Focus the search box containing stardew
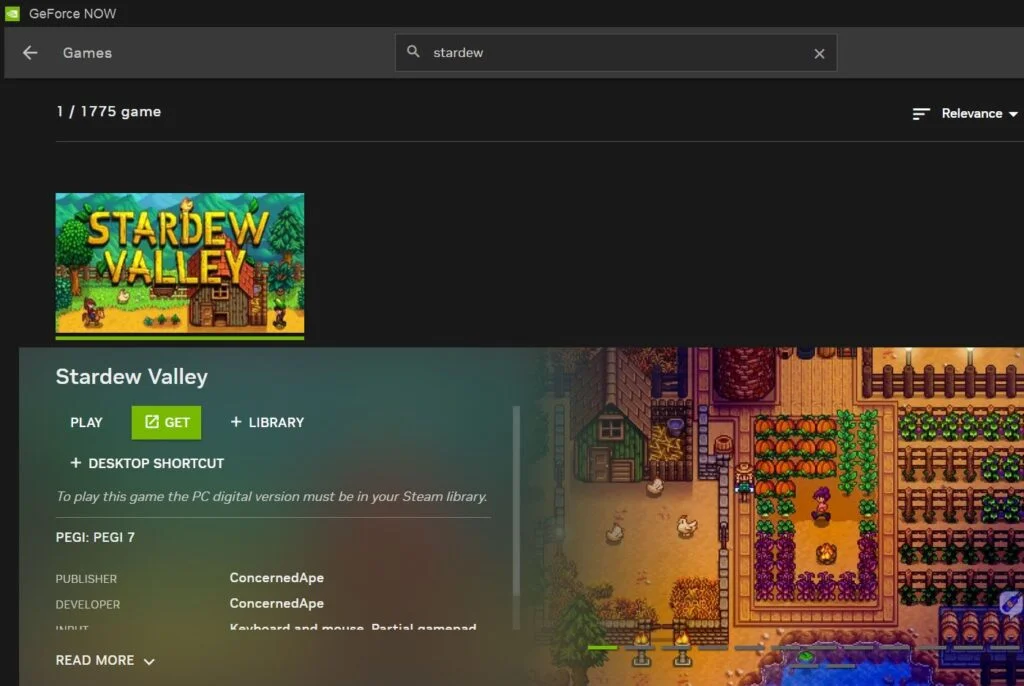 point(615,53)
